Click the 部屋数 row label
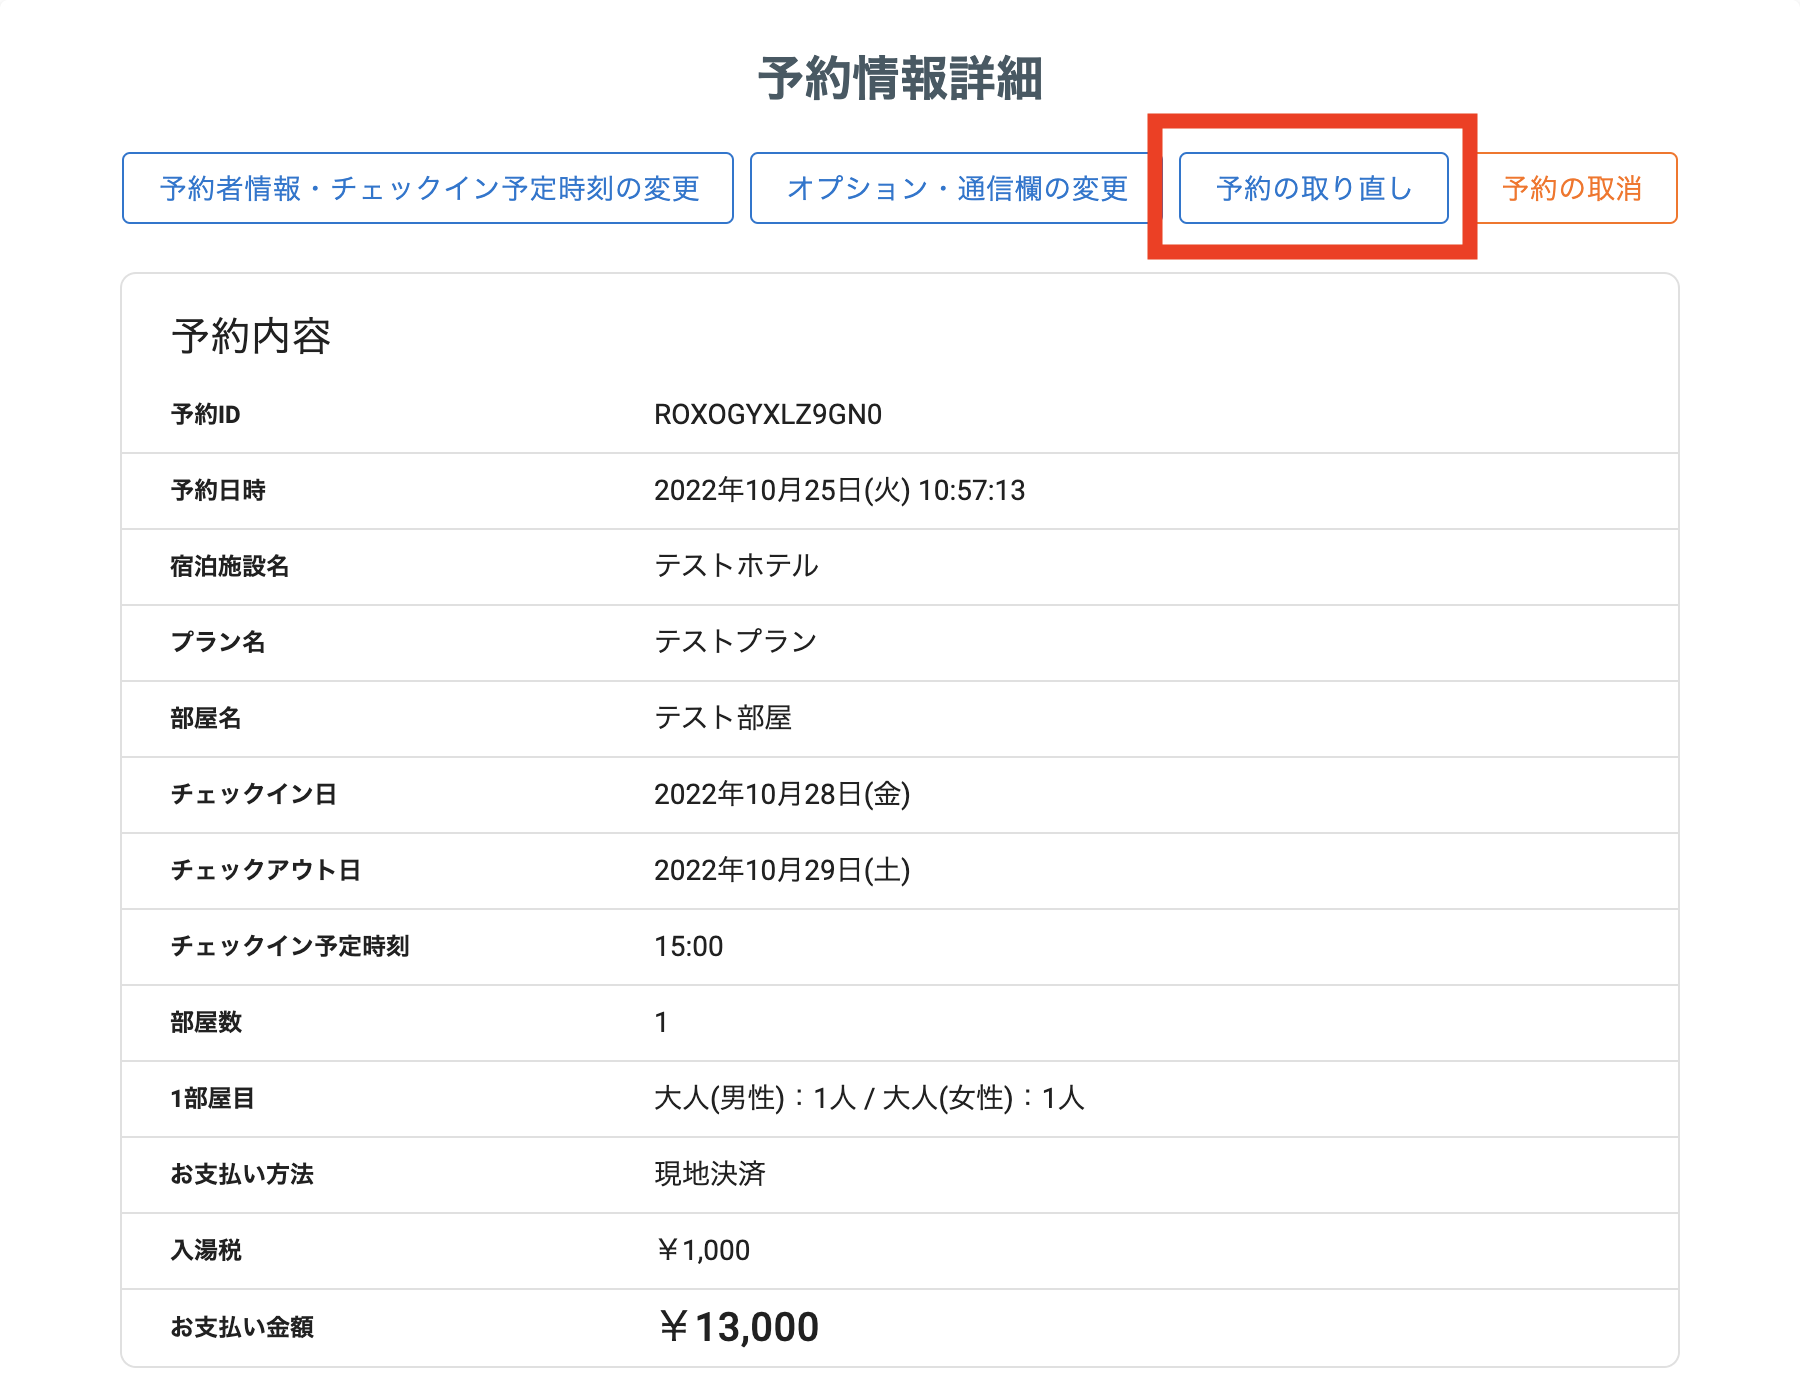This screenshot has height=1392, width=1800. tap(206, 1022)
